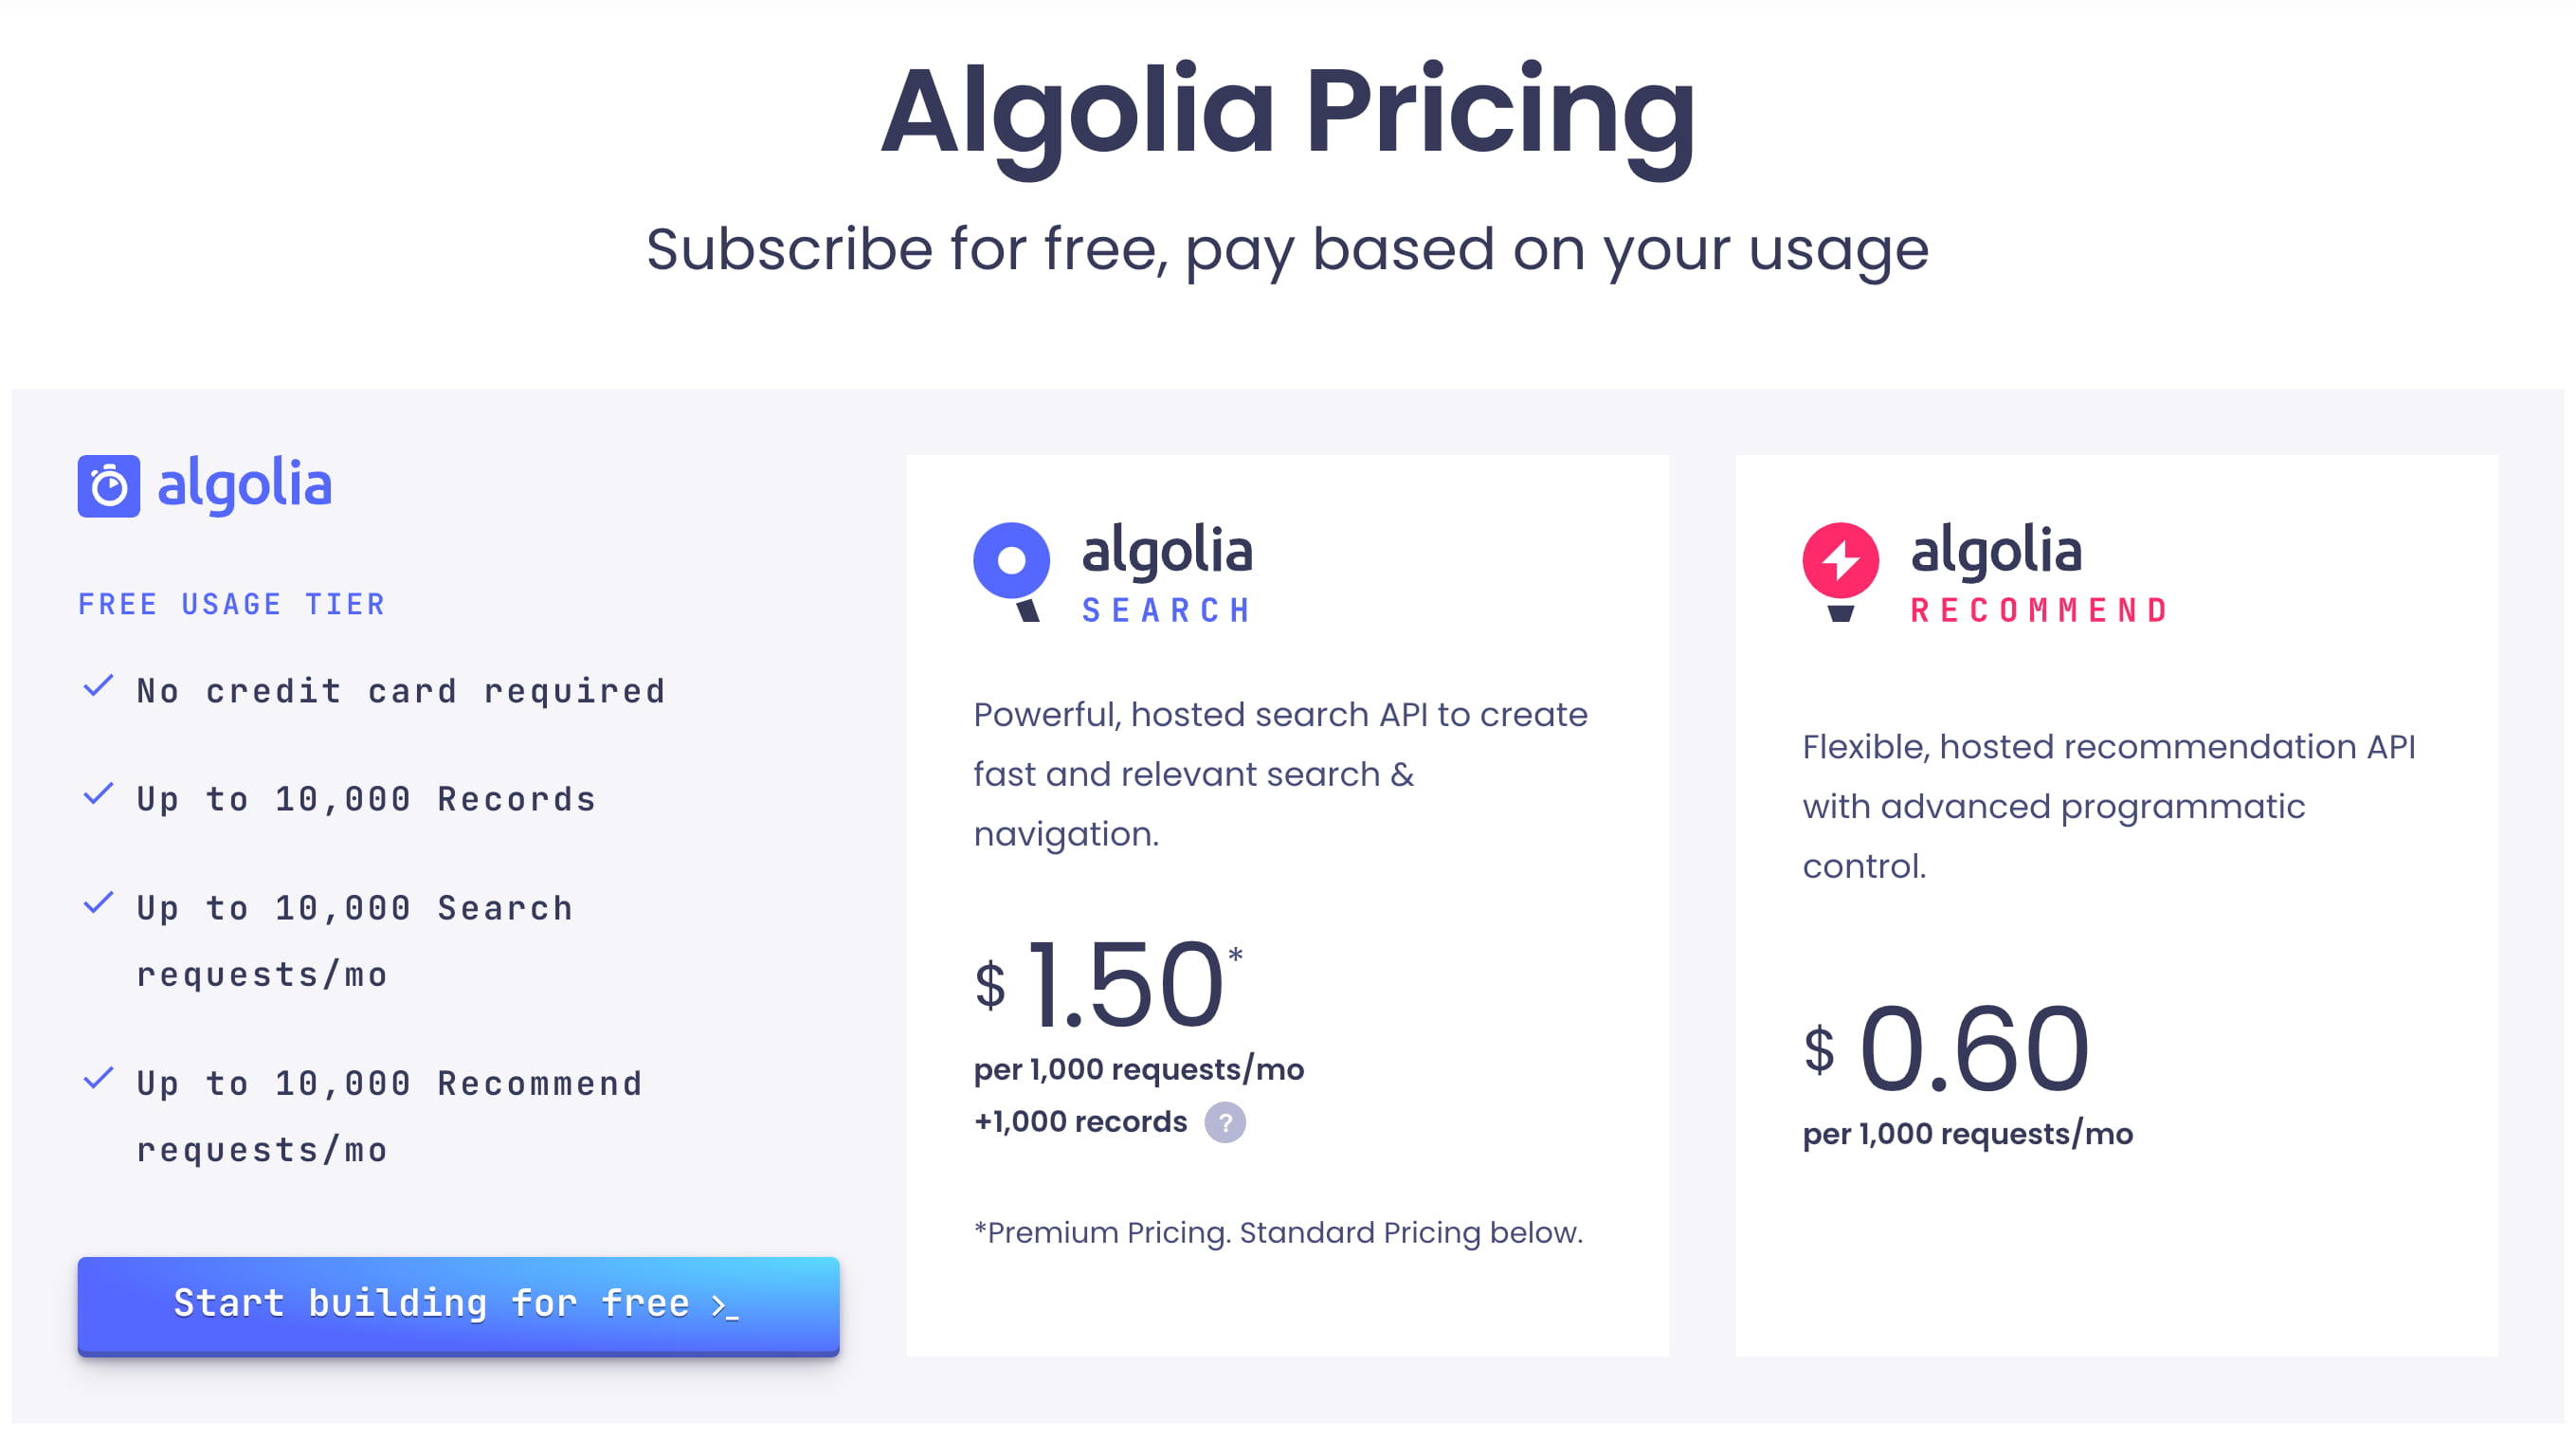The height and width of the screenshot is (1439, 2576).
Task: Click the Algolia Pricing heading
Action: [x=1287, y=112]
